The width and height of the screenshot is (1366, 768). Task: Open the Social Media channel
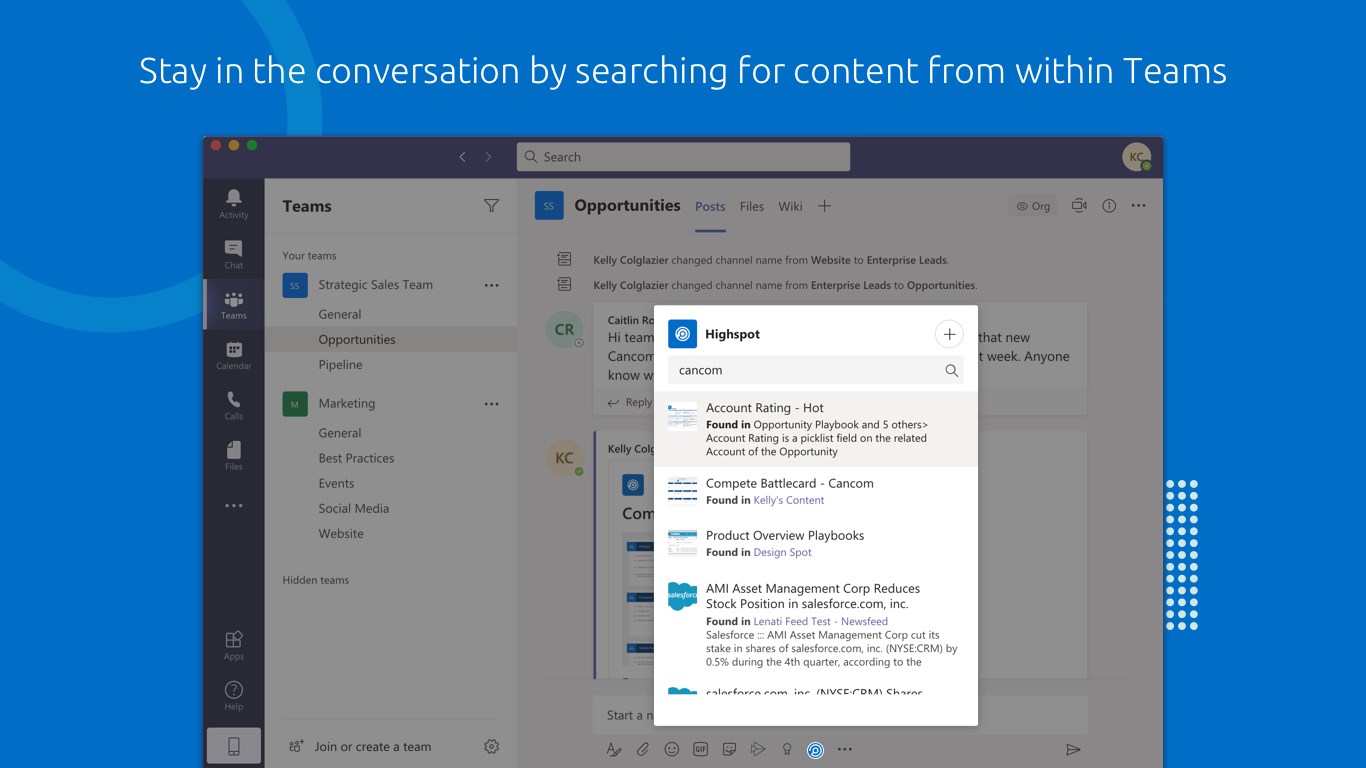[x=354, y=508]
